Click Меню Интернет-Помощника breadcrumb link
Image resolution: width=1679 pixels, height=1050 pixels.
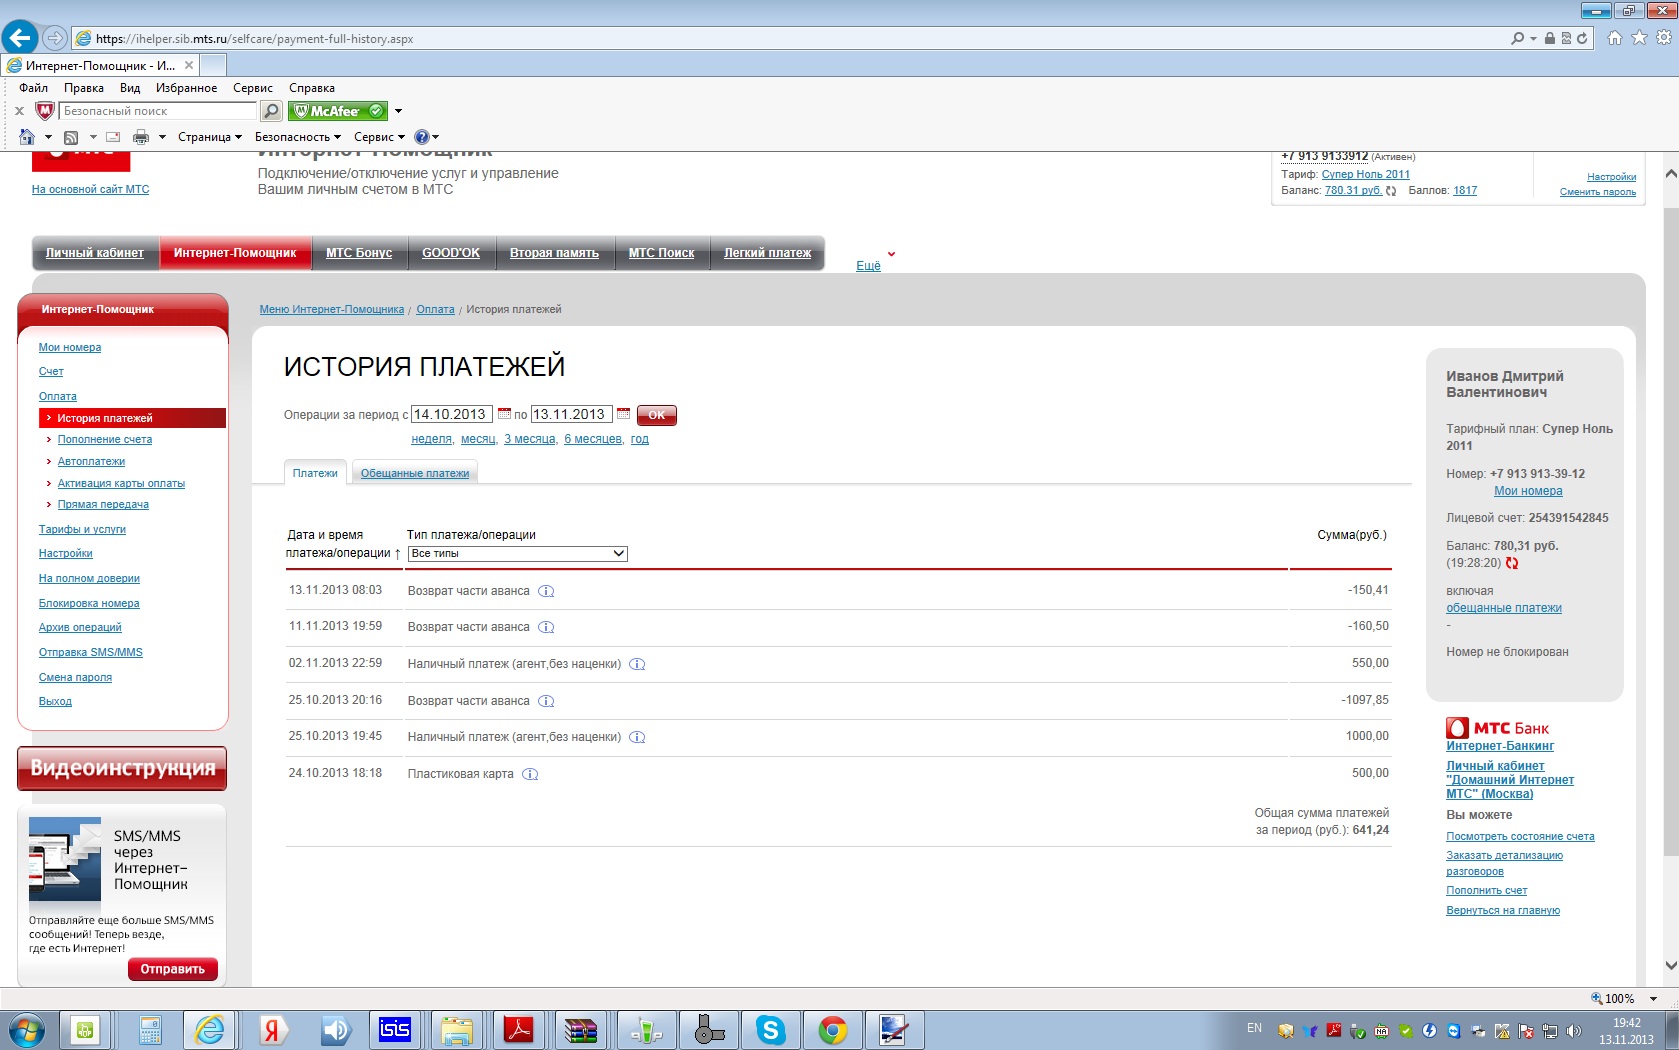(x=332, y=310)
